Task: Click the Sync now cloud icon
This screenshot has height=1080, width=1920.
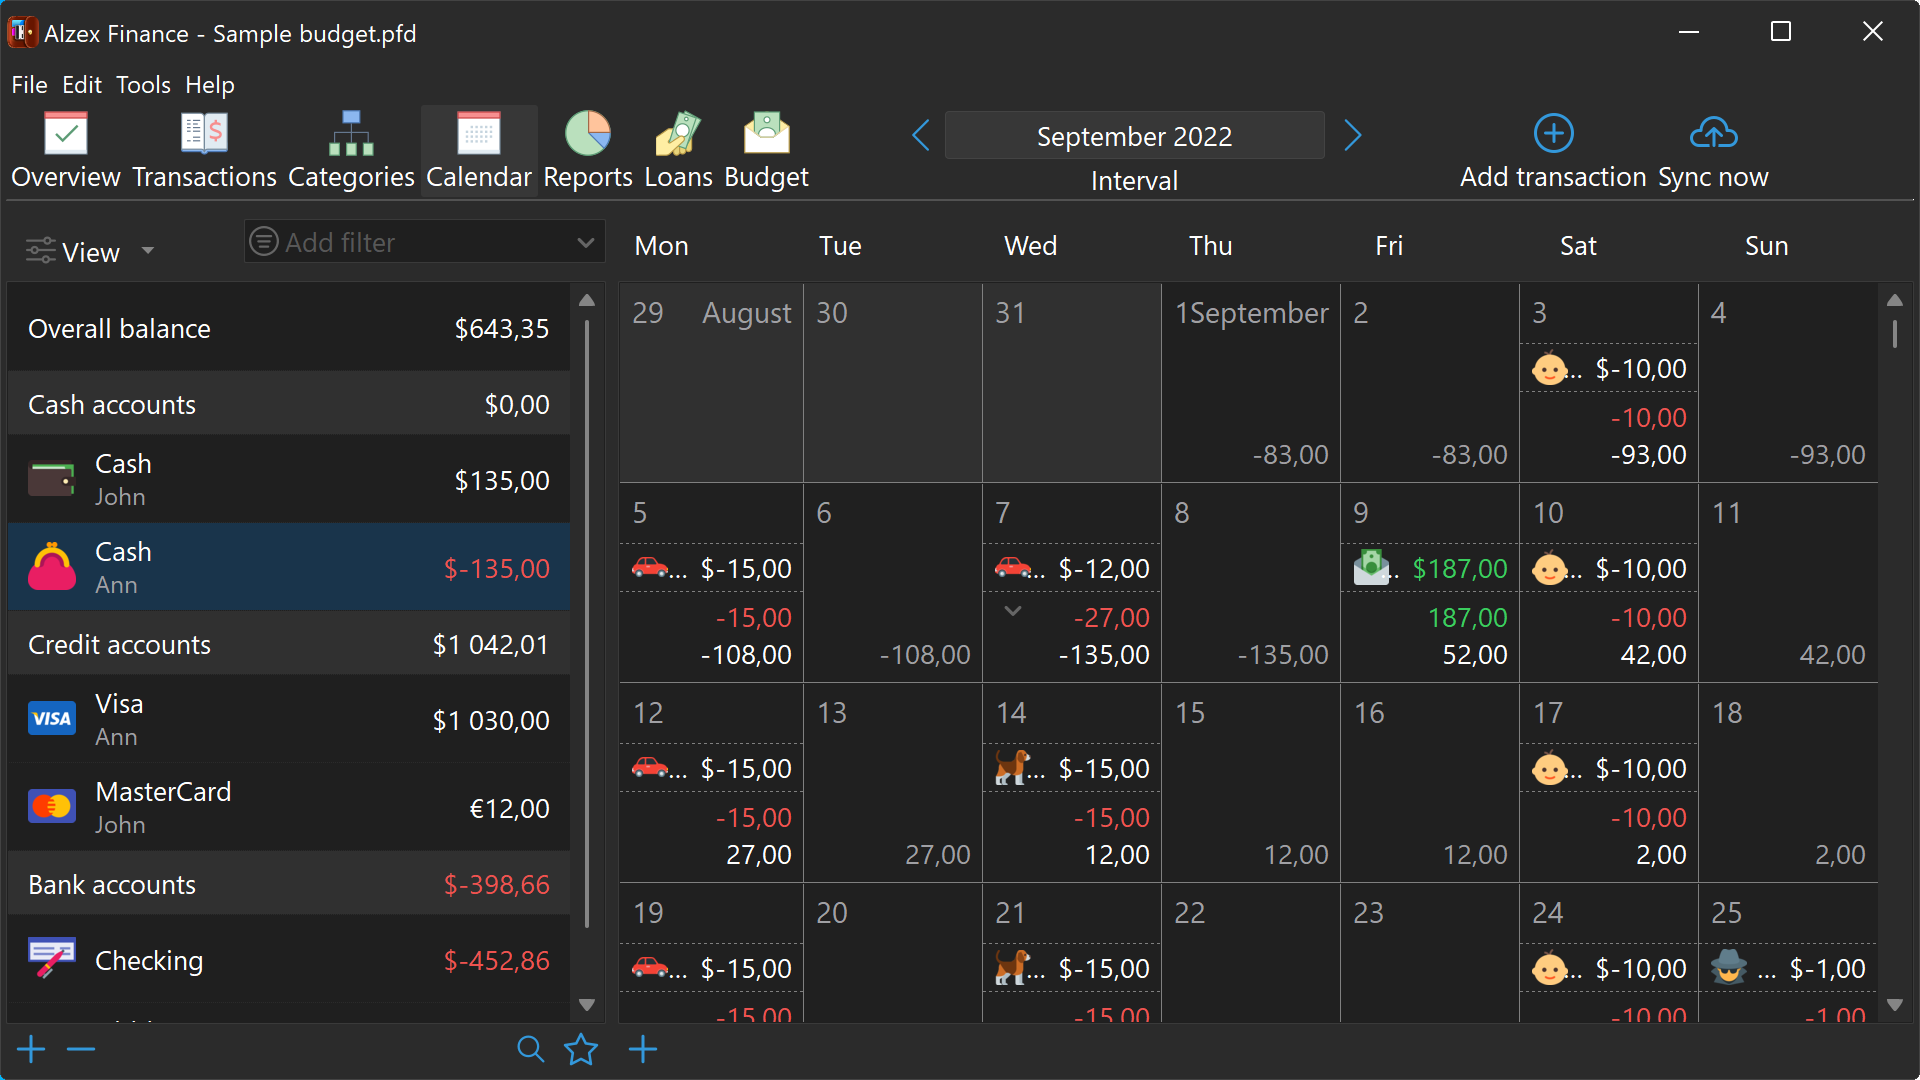Action: click(1713, 134)
